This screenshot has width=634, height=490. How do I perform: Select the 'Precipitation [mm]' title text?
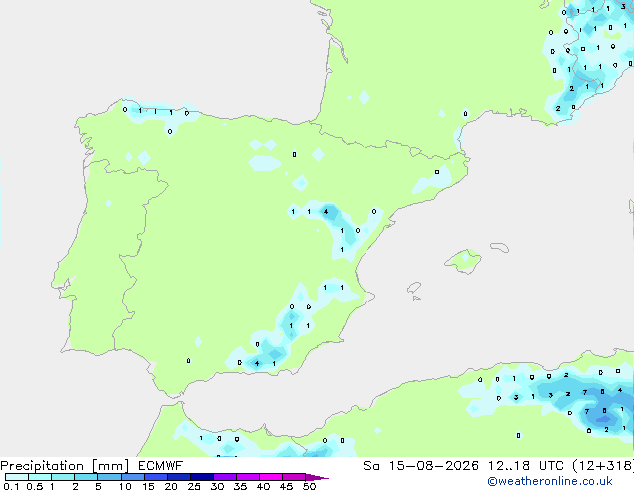click(65, 466)
